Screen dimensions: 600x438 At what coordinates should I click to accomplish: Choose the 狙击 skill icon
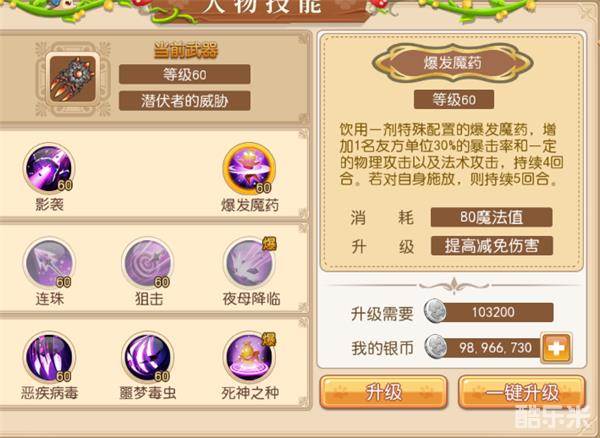(x=147, y=264)
